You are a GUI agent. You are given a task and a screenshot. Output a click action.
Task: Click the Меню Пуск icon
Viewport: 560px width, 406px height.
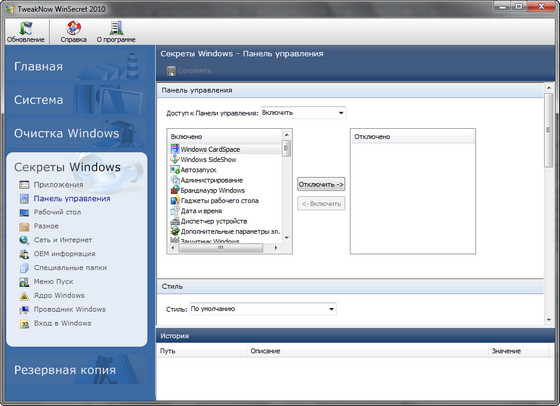[x=24, y=282]
